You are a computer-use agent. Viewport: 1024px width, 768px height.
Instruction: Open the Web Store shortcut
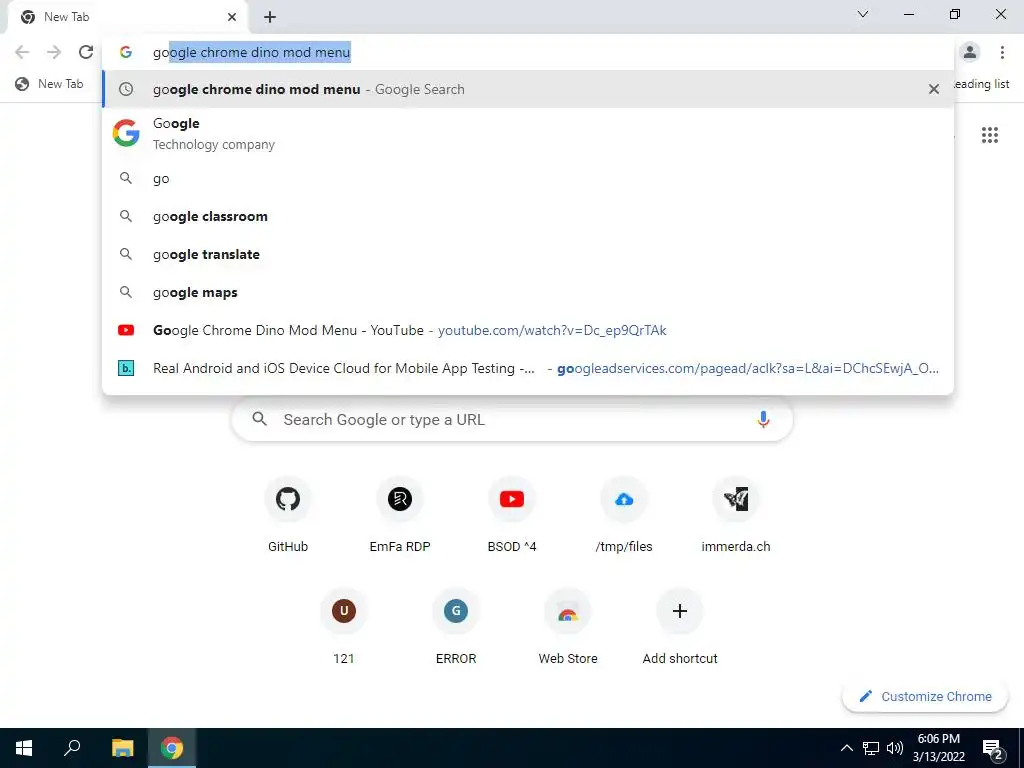click(568, 627)
